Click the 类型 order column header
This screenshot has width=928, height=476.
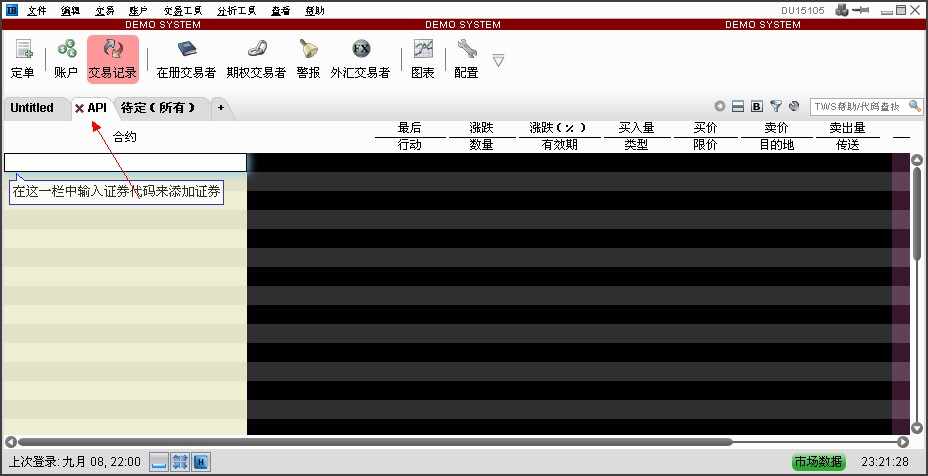coord(636,145)
